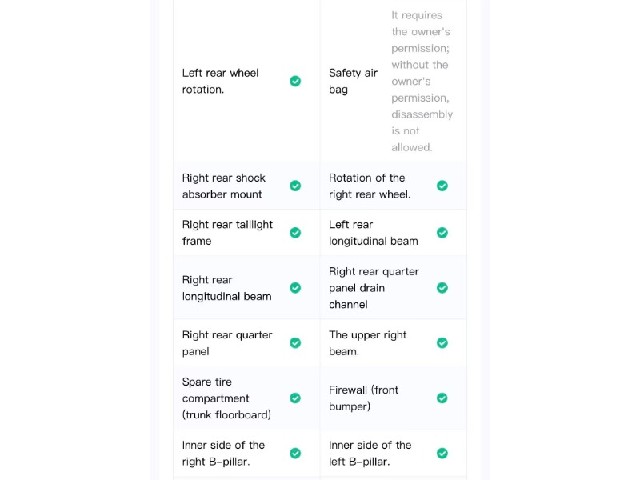The height and width of the screenshot is (480, 640).
Task: Select Spare tire compartment (trunk floorboard) text
Action: coord(226,398)
